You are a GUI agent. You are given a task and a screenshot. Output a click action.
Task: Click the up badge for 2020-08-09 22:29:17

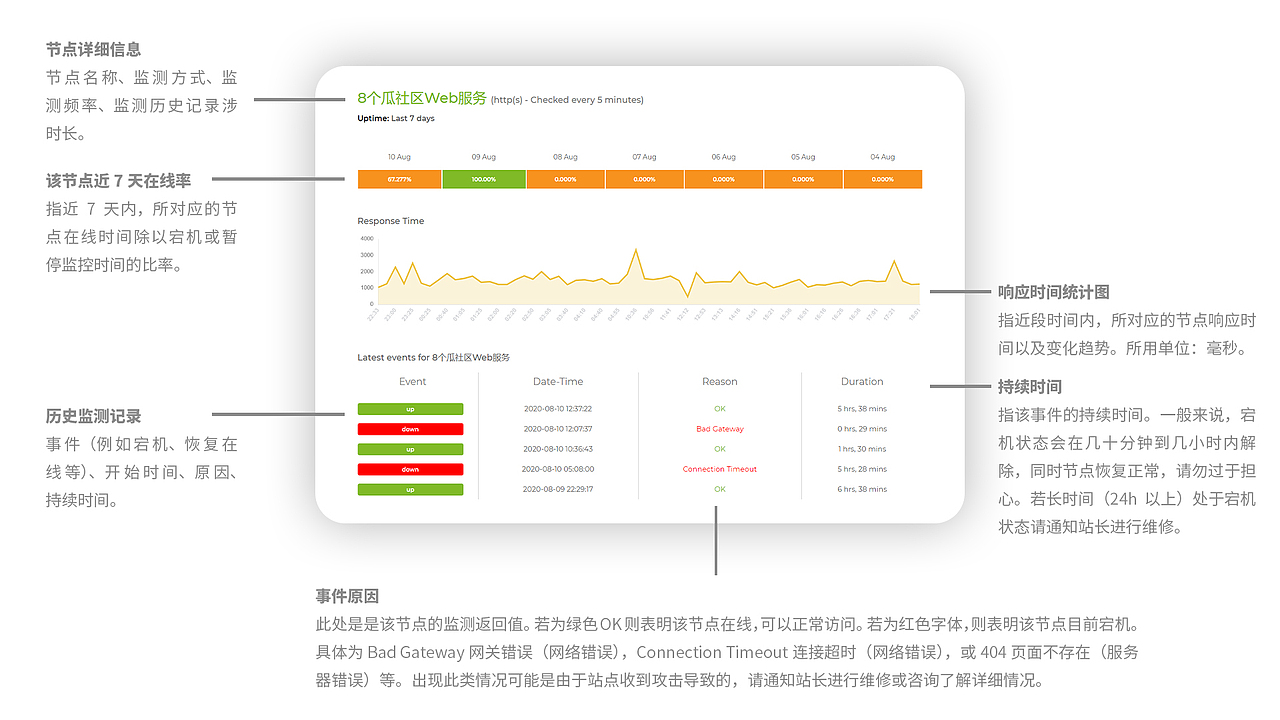pyautogui.click(x=410, y=489)
